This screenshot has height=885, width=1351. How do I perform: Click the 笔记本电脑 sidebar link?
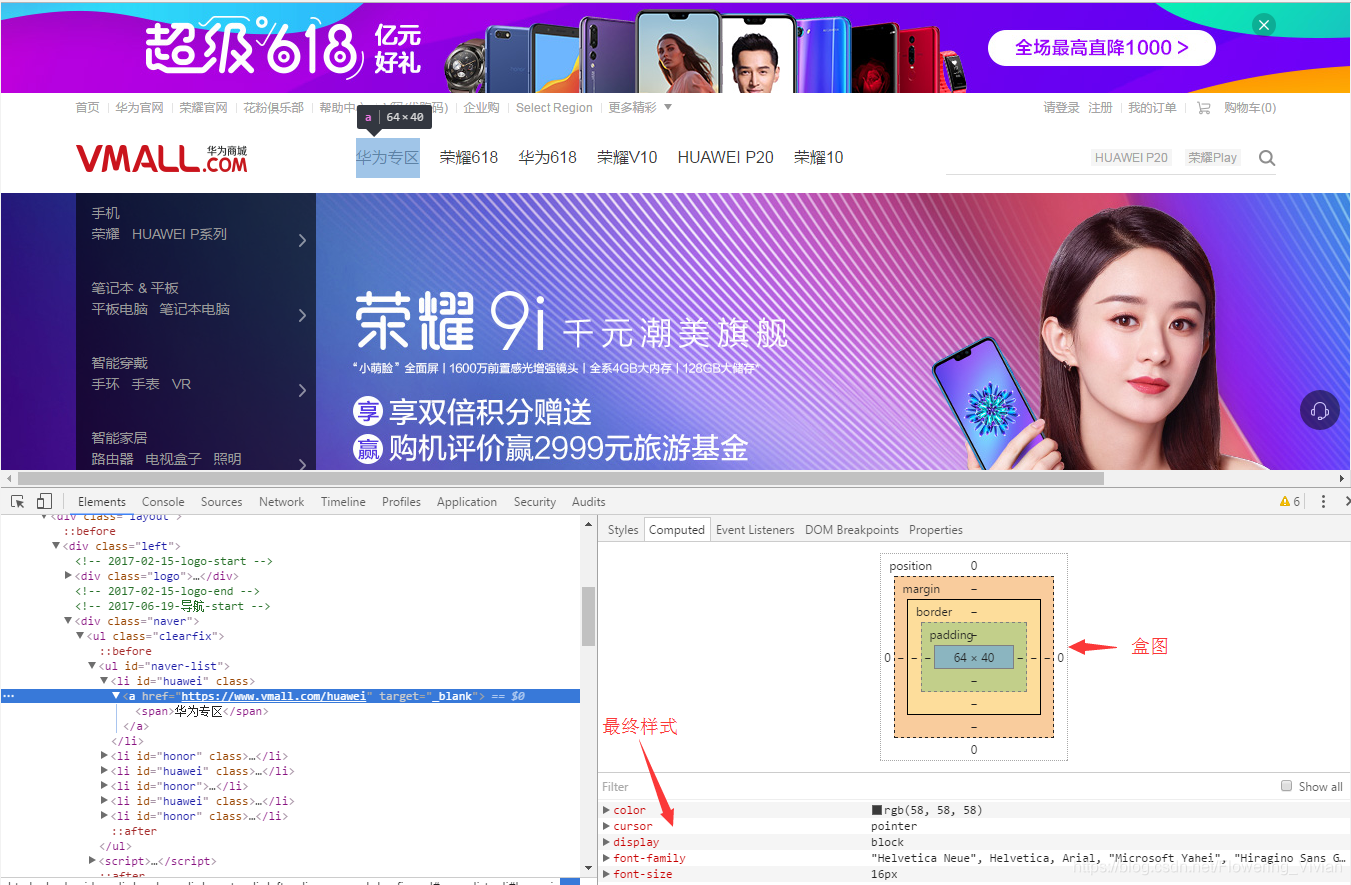click(195, 309)
